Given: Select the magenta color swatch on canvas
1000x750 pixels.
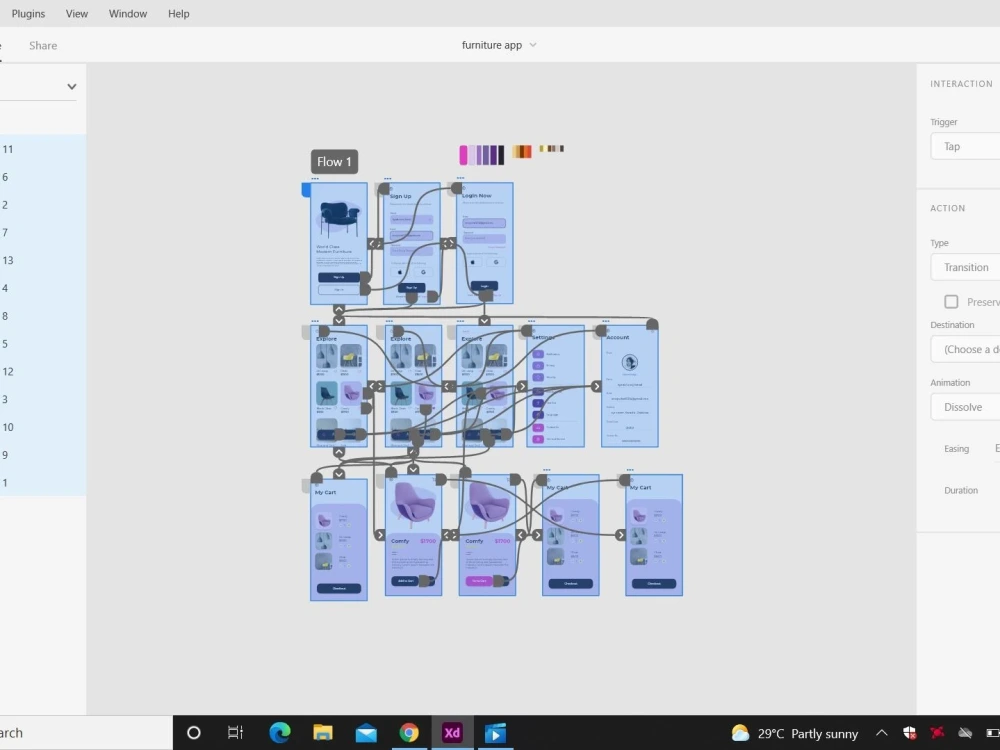Looking at the screenshot, I should pyautogui.click(x=463, y=155).
